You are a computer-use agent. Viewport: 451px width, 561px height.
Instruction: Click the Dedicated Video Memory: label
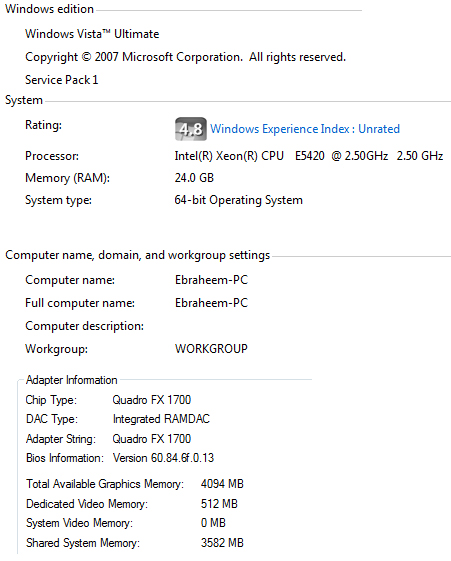87,504
